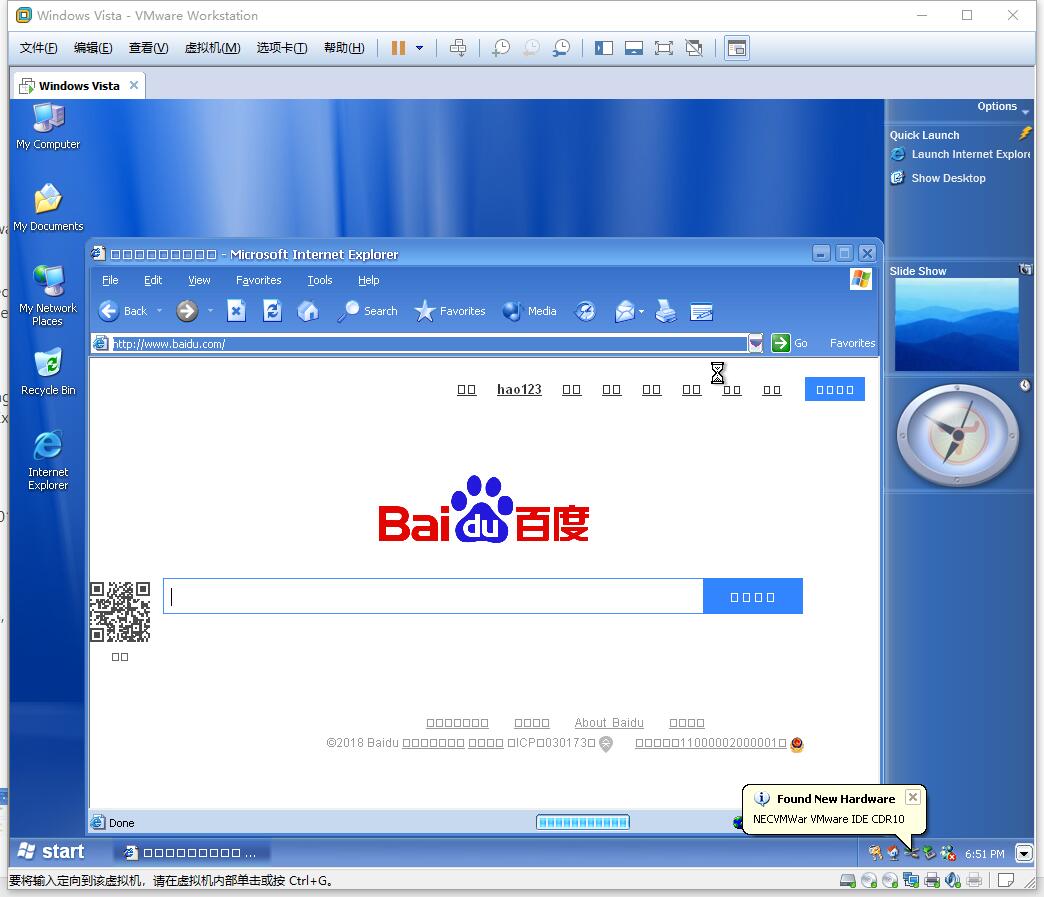Open the Search pane in IE
Image resolution: width=1044 pixels, height=897 pixels.
tap(368, 311)
